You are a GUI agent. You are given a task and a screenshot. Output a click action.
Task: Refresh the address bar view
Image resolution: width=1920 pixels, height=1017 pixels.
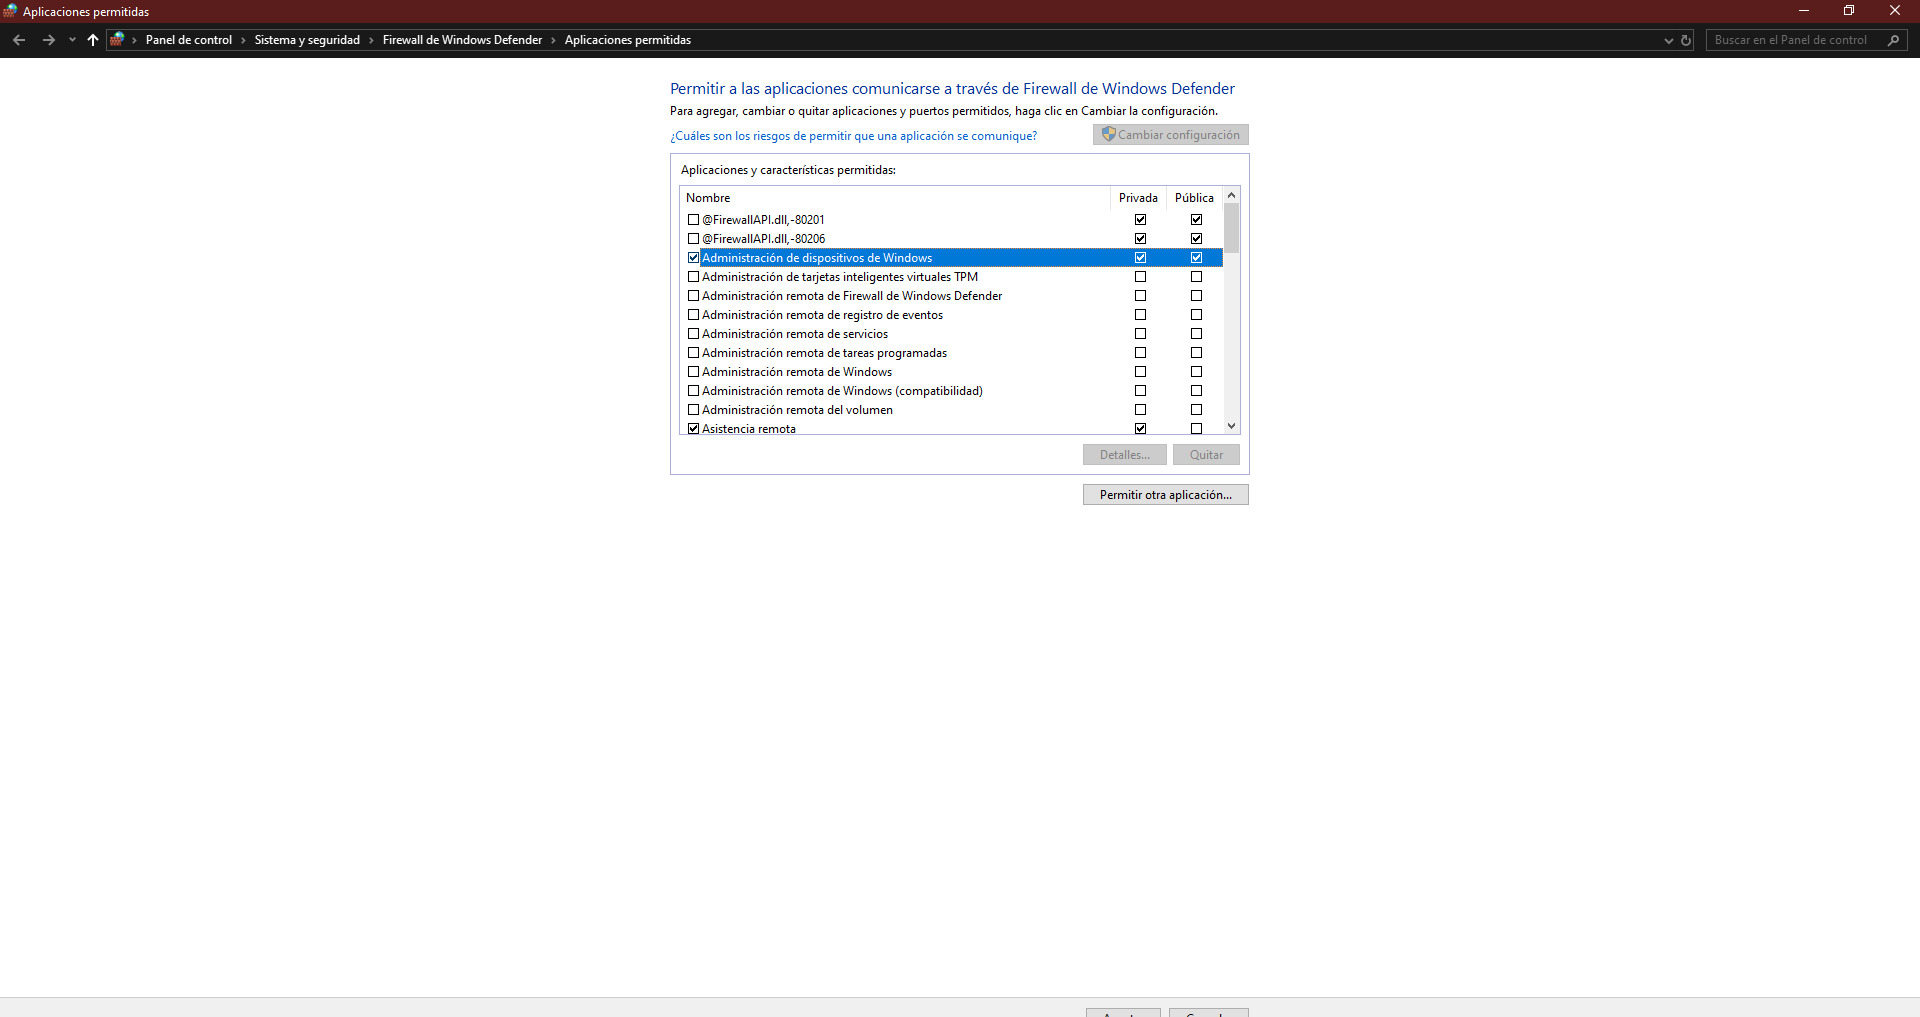pyautogui.click(x=1686, y=40)
